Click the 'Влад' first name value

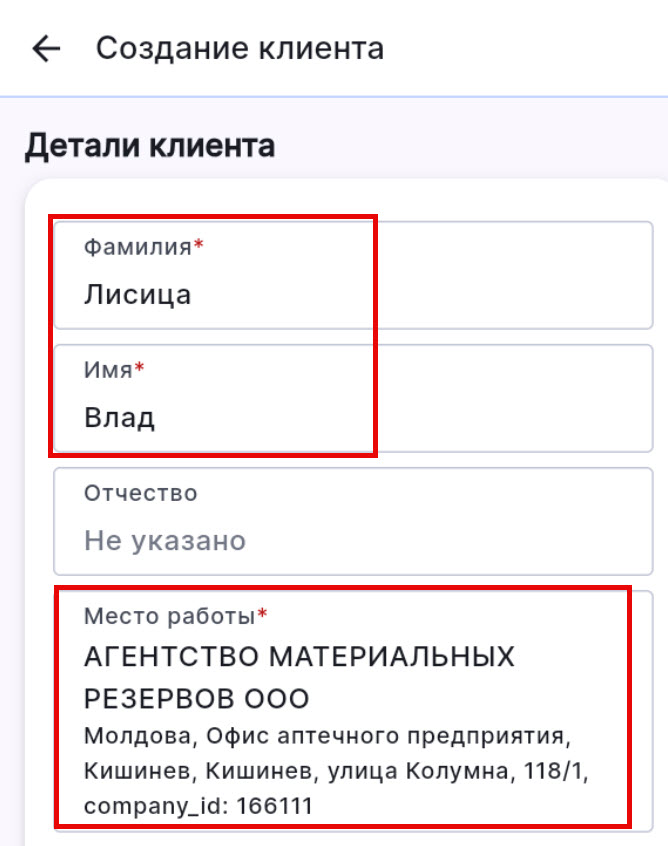pyautogui.click(x=119, y=417)
